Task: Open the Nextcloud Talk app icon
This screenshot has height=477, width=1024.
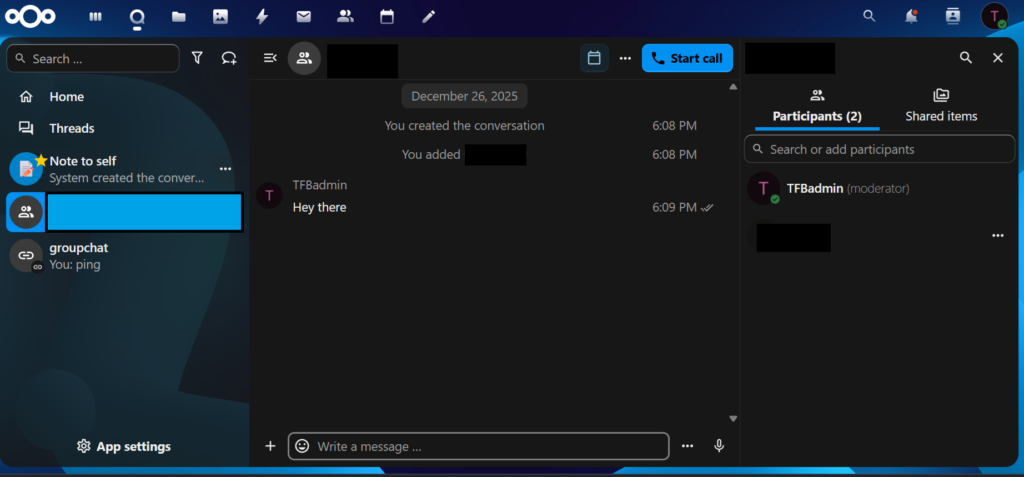Action: pyautogui.click(x=138, y=16)
